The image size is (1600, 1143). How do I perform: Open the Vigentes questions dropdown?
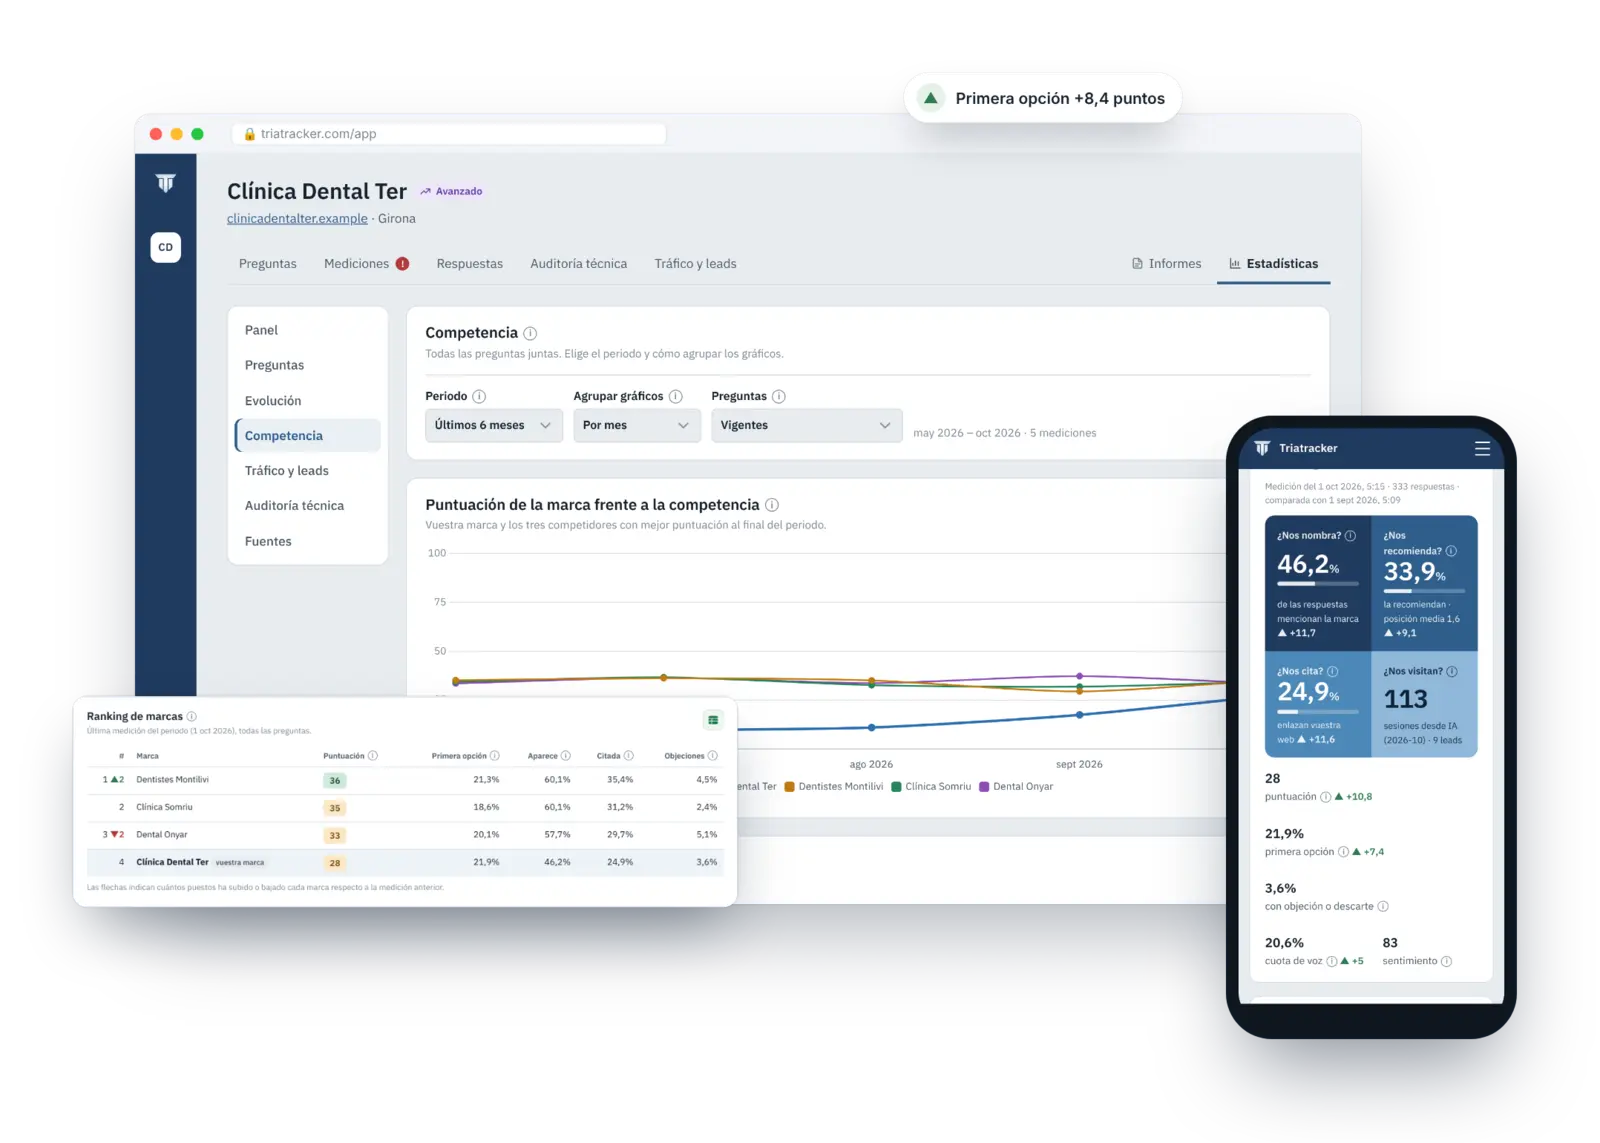pyautogui.click(x=806, y=425)
